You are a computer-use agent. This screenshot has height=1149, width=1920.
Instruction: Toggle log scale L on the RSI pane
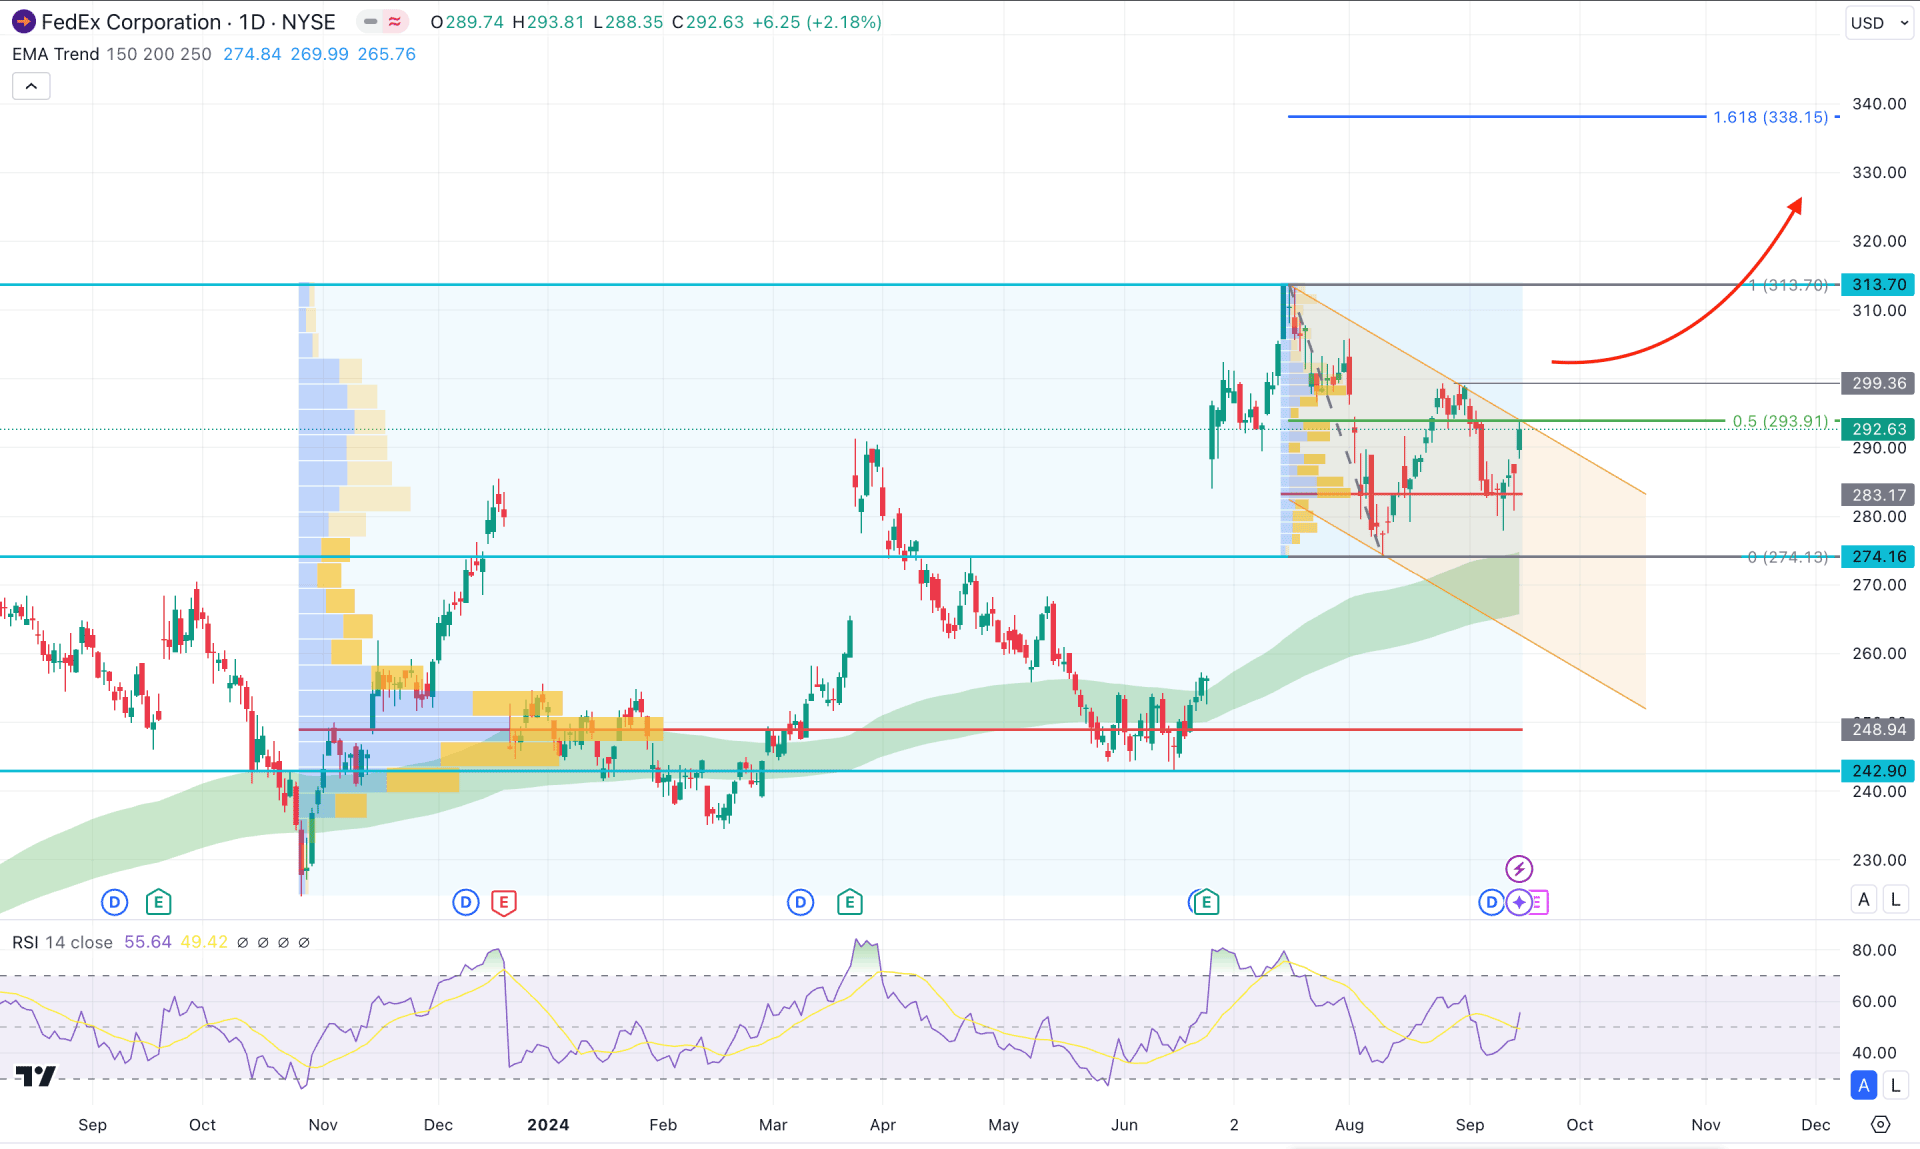[1895, 1085]
